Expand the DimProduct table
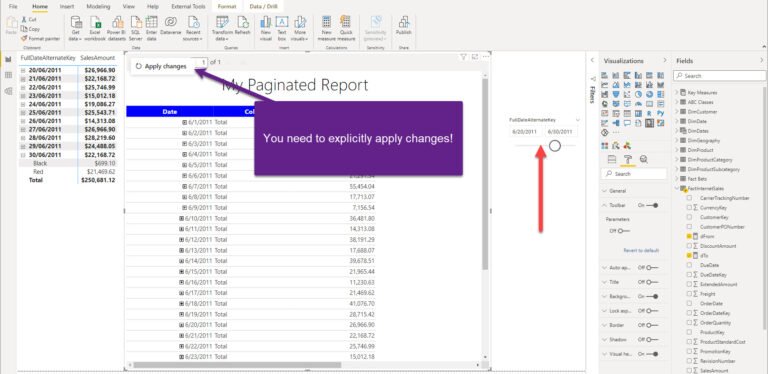This screenshot has width=768, height=374. [677, 150]
